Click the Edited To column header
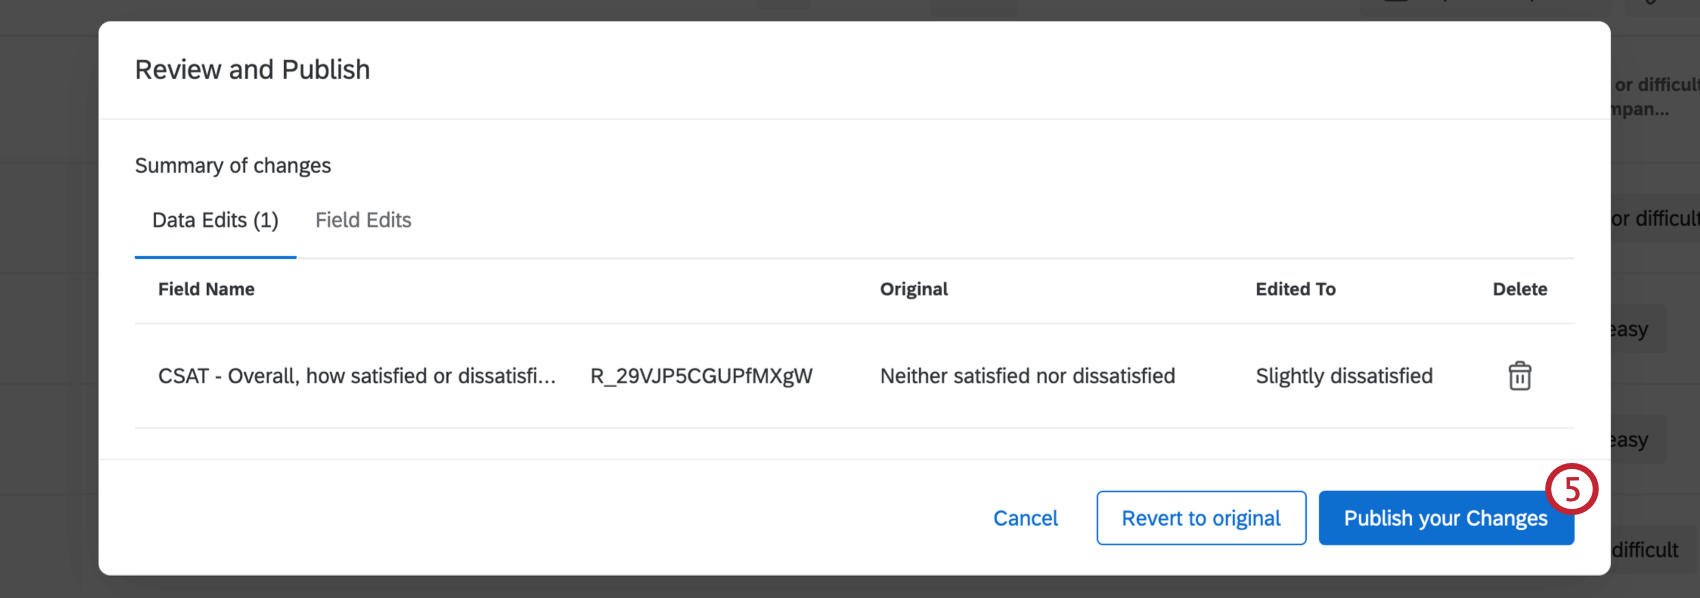This screenshot has height=598, width=1700. click(x=1295, y=289)
